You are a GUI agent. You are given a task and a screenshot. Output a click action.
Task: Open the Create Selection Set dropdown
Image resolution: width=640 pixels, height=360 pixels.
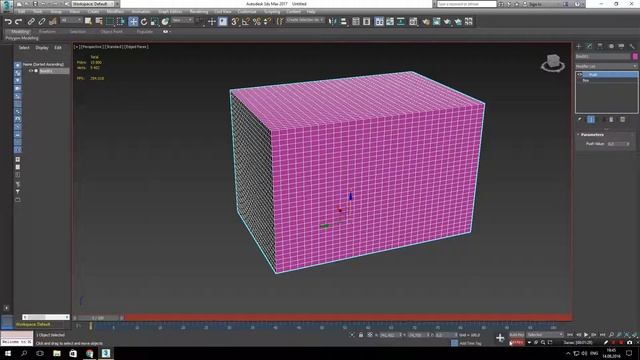pyautogui.click(x=305, y=20)
